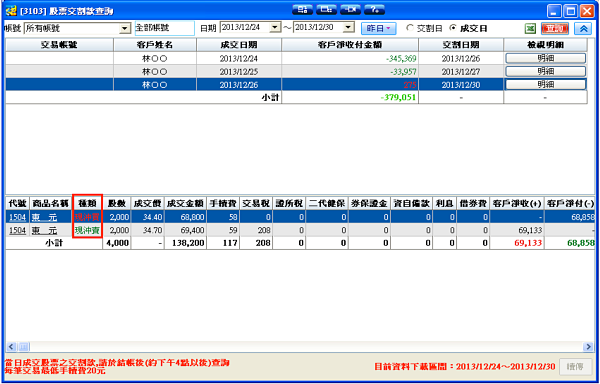This screenshot has height=384, width=600.
Task: Click the red 查詢 query button
Action: [555, 28]
